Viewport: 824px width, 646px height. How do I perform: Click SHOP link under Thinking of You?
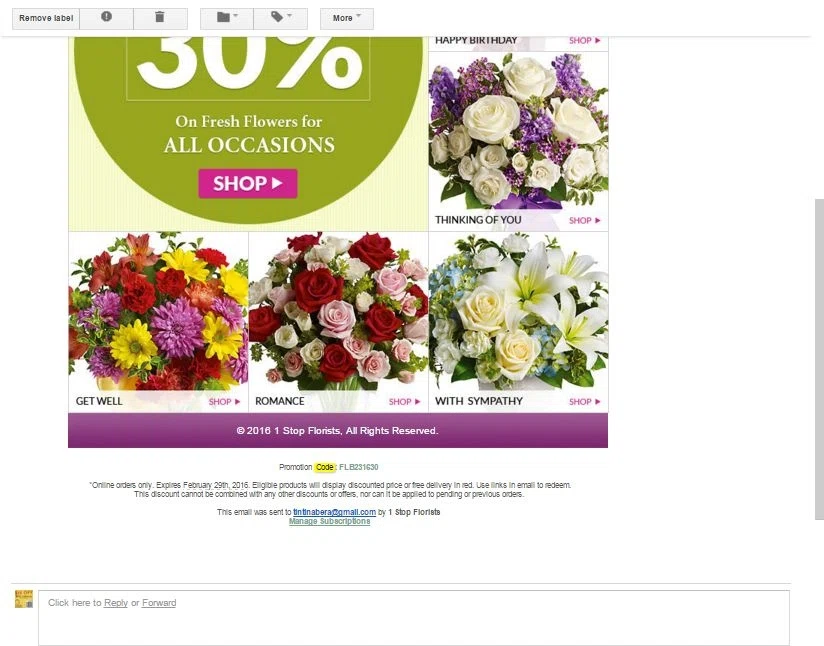coord(584,220)
